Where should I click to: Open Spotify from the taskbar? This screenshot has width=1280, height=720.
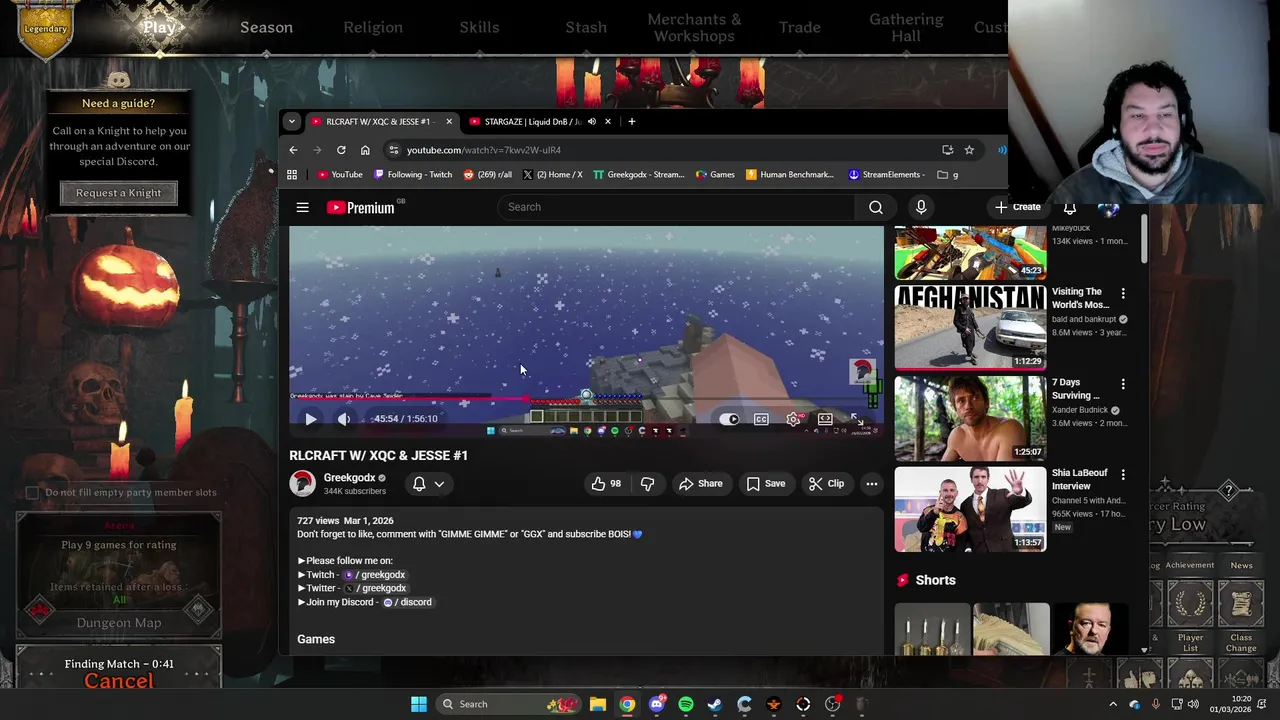click(686, 704)
